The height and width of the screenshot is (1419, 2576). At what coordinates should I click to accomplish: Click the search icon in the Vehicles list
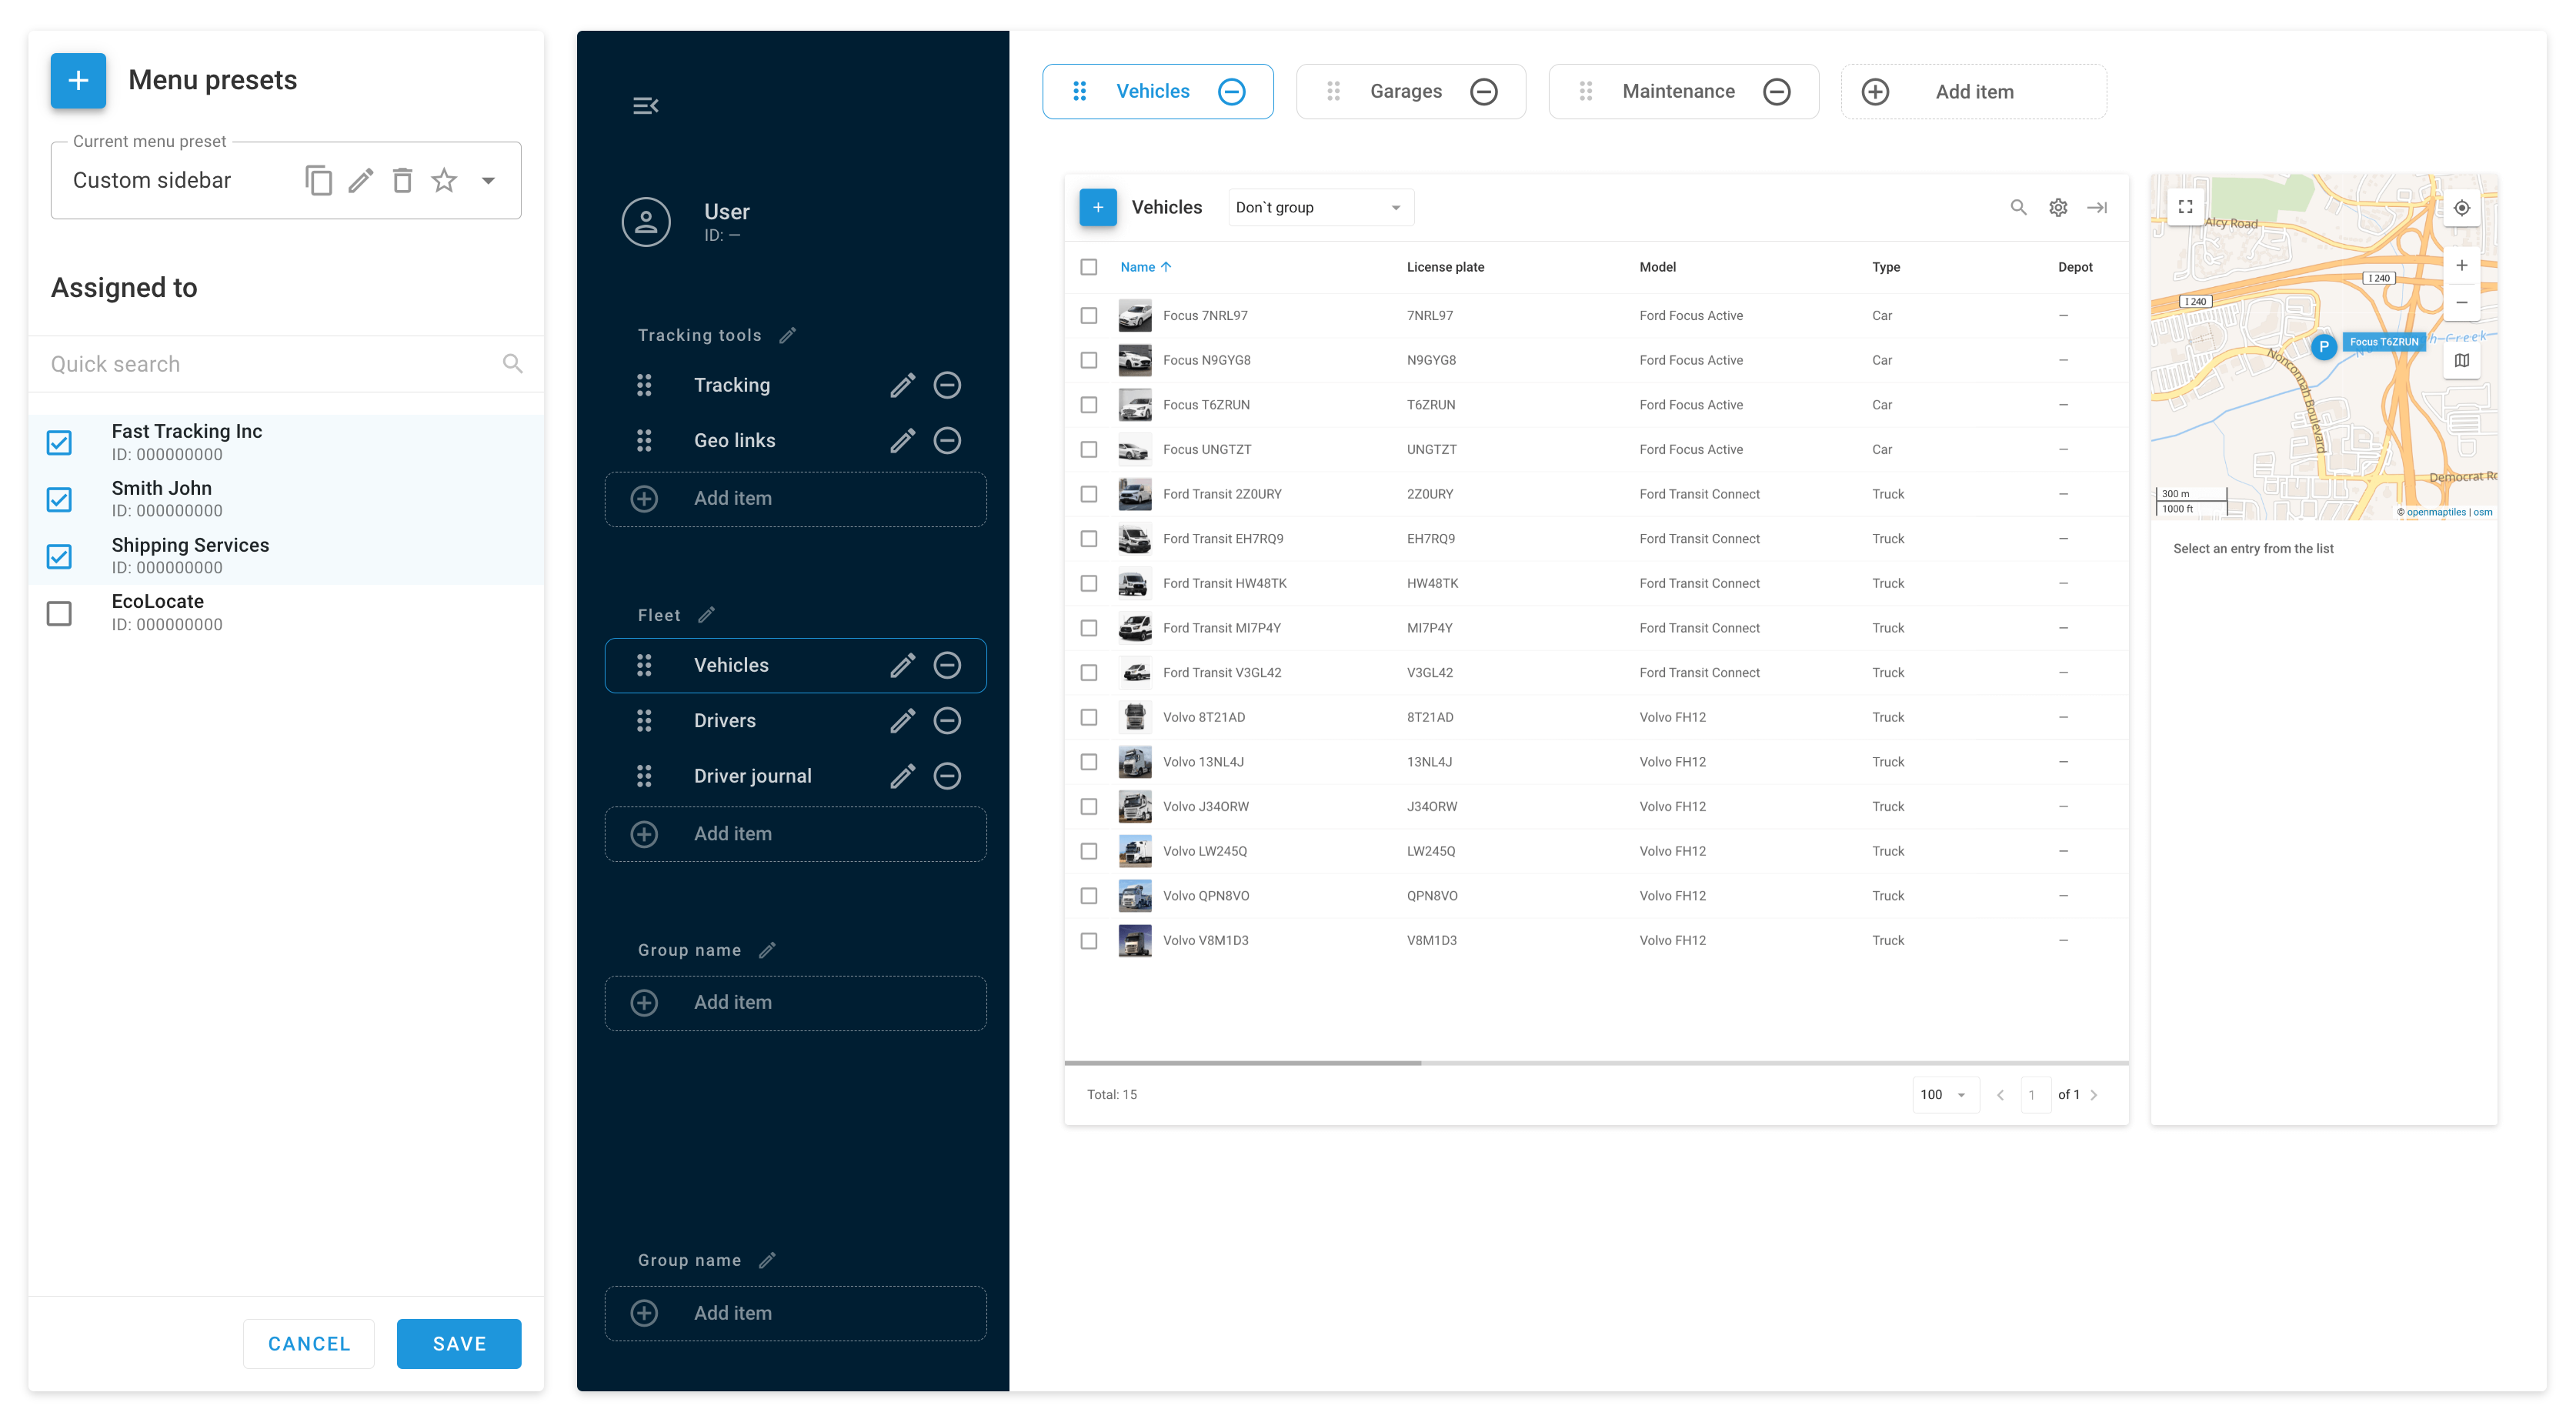point(2019,206)
